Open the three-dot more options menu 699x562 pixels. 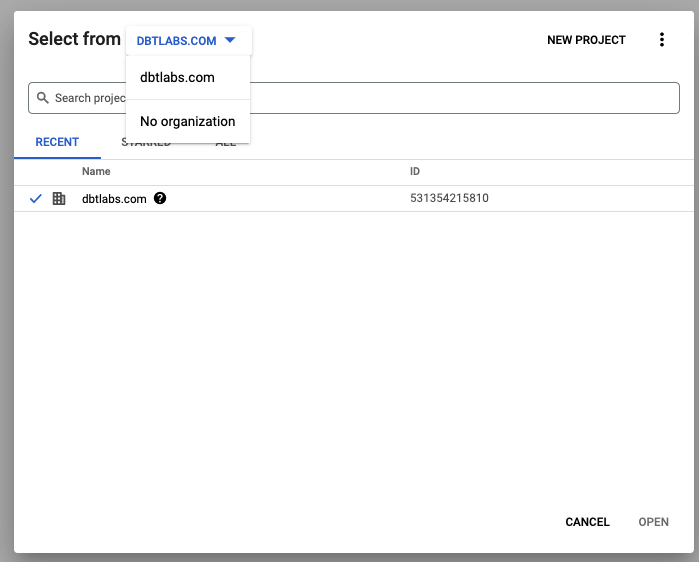[662, 40]
